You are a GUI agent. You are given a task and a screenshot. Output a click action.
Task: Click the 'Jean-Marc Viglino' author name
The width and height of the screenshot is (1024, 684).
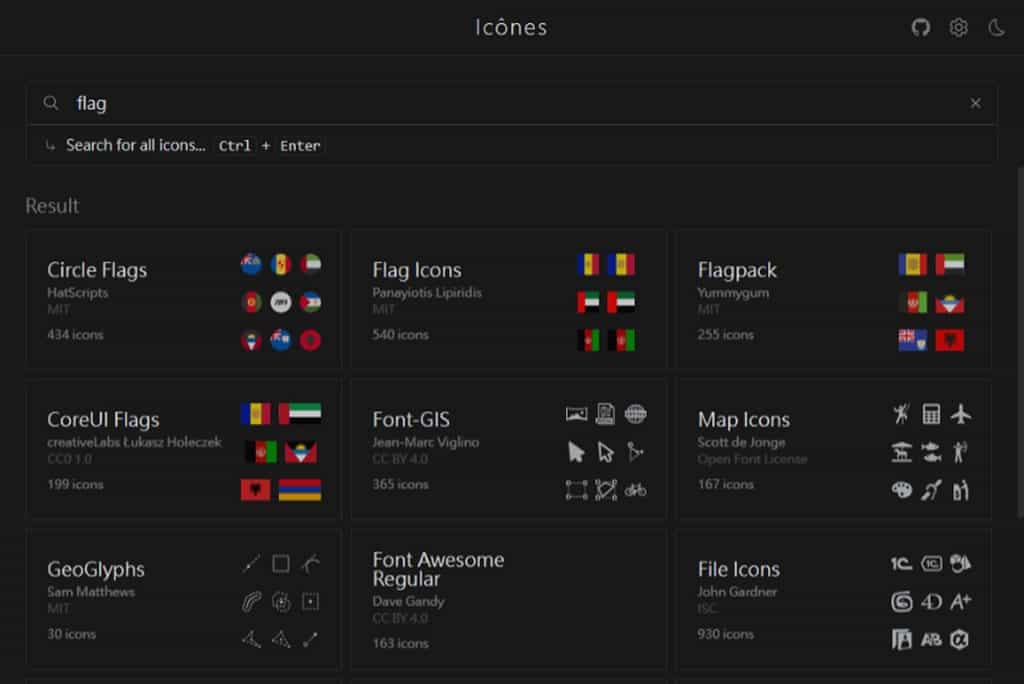pos(426,442)
